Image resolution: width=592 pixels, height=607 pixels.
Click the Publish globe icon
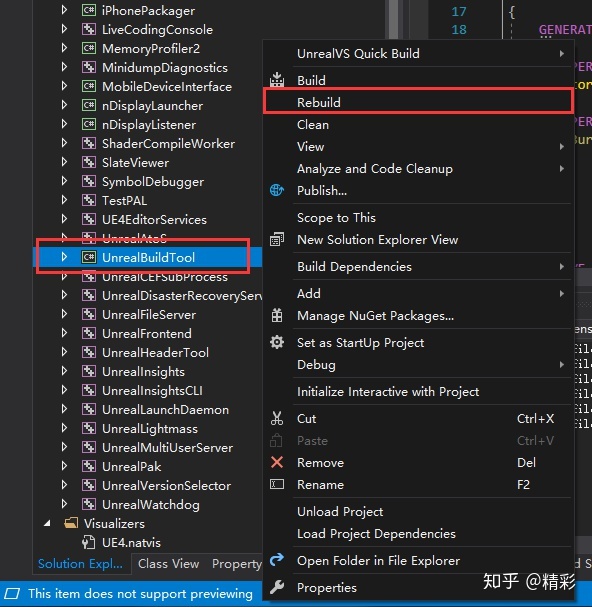[277, 190]
